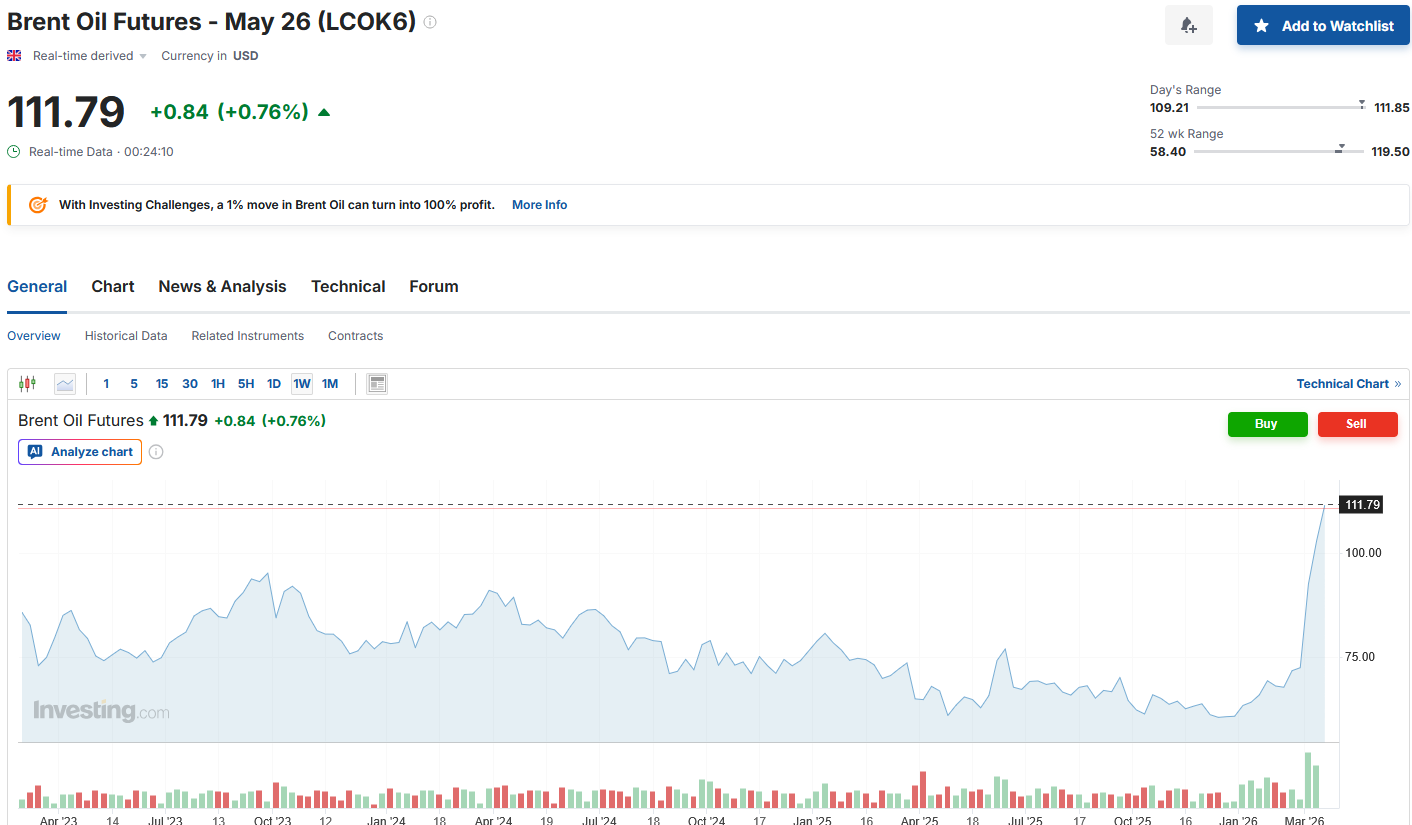
Task: Go to the Technical tab
Action: 348,287
